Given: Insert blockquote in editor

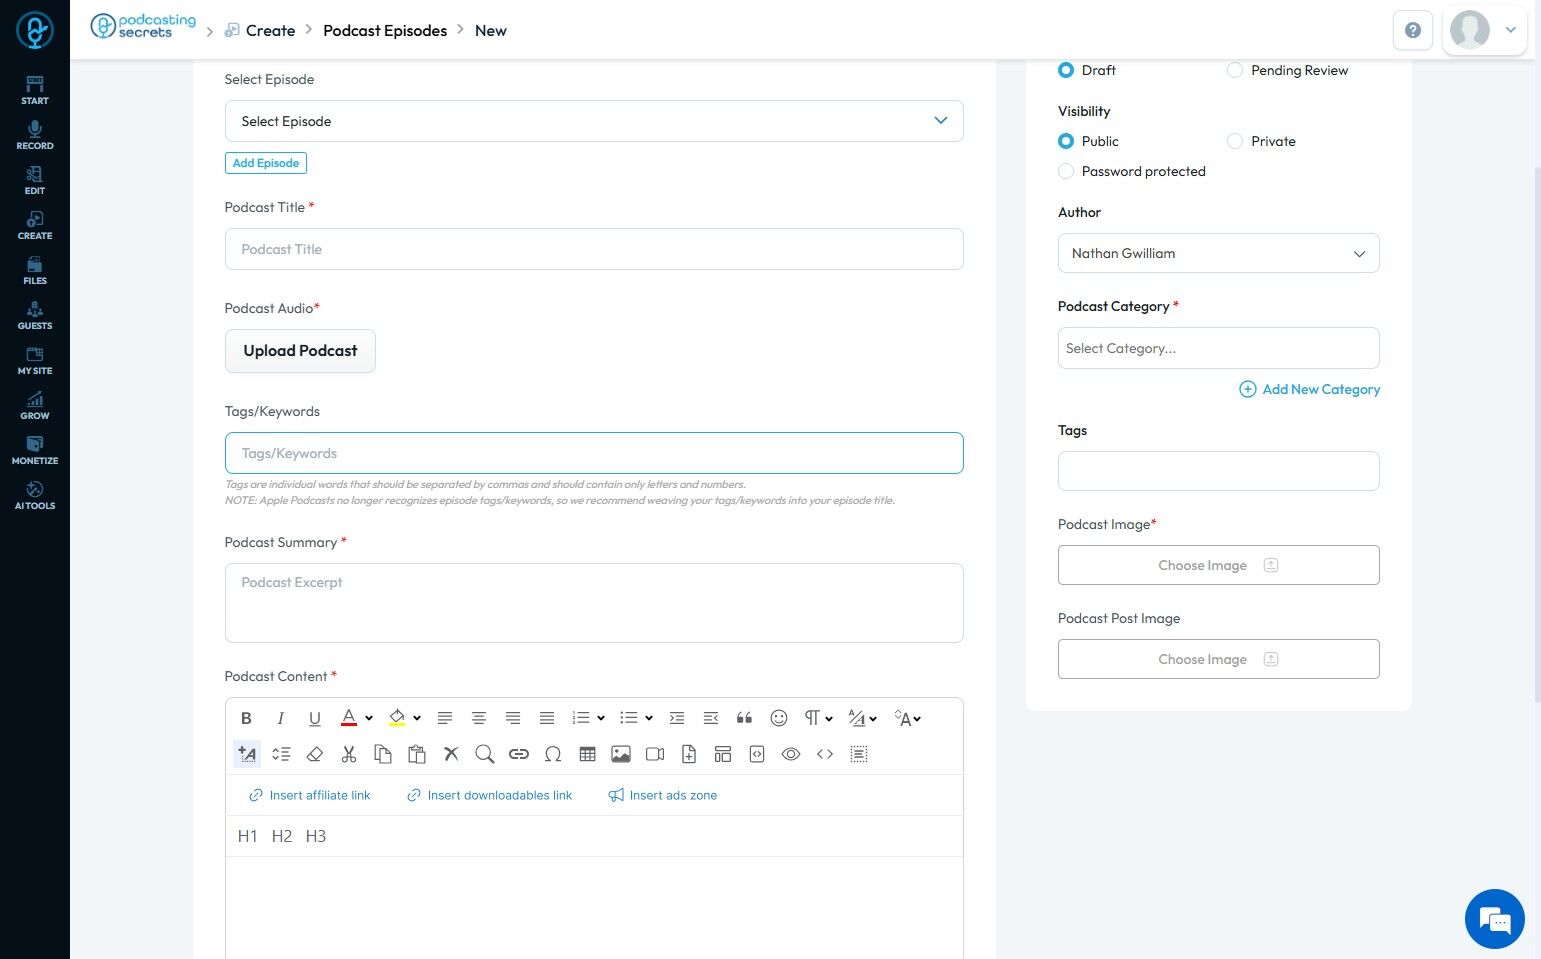Looking at the screenshot, I should pos(744,718).
